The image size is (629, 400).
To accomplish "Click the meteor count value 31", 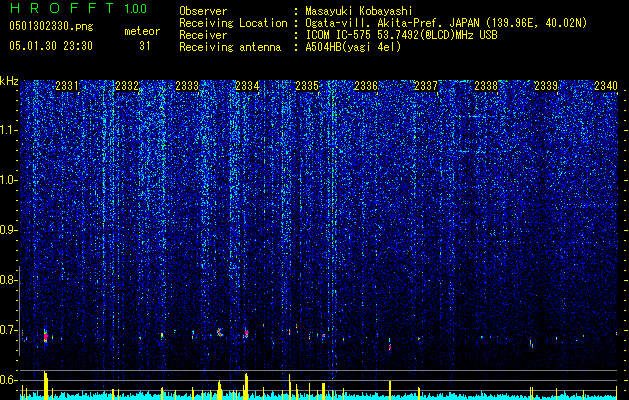I will pyautogui.click(x=145, y=46).
